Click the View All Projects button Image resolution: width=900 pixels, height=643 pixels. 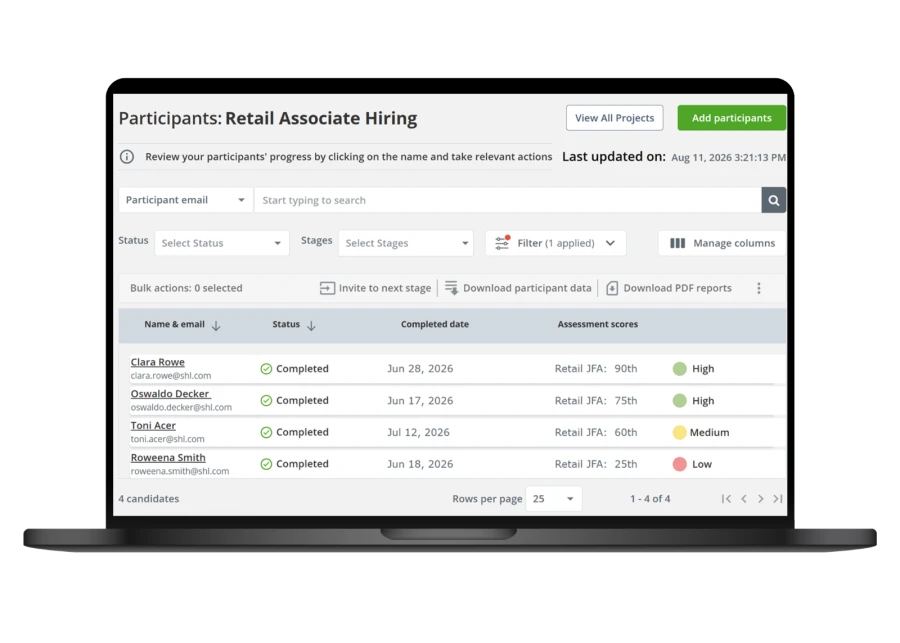tap(614, 118)
